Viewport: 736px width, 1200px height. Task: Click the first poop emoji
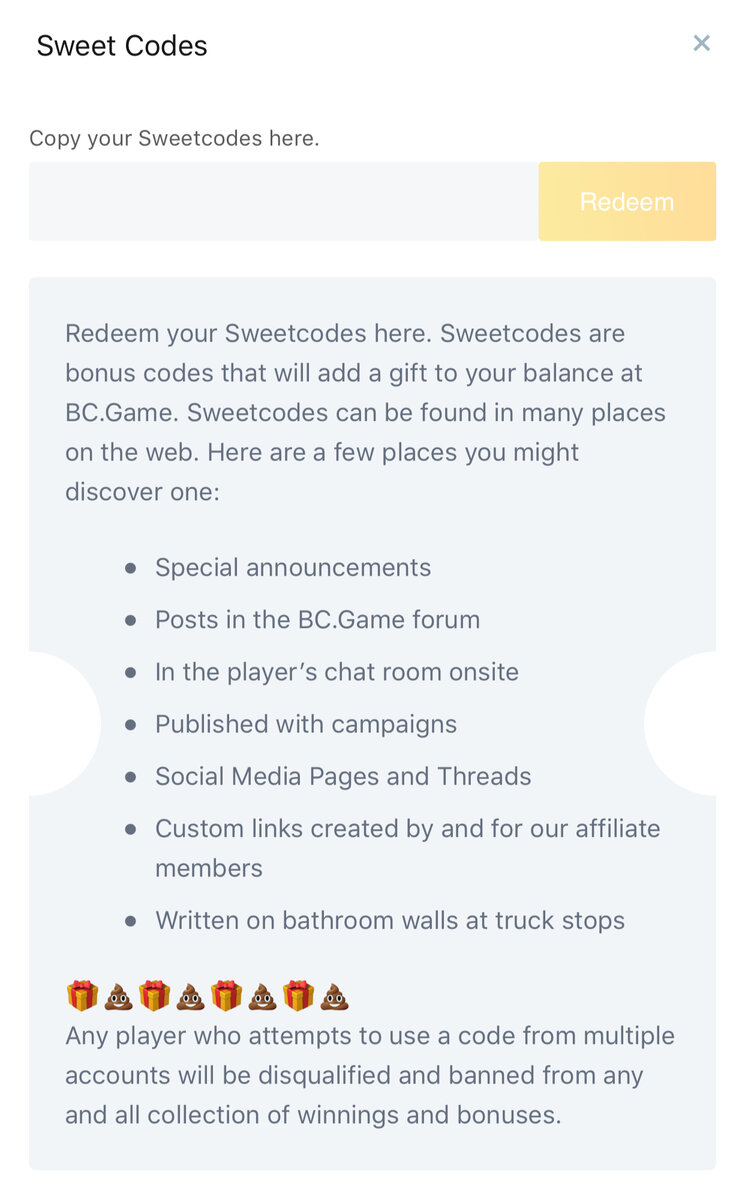pos(119,996)
